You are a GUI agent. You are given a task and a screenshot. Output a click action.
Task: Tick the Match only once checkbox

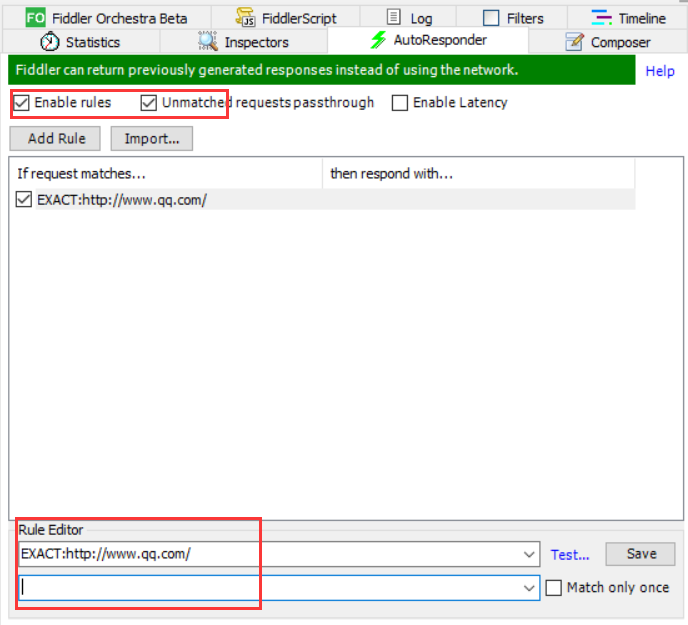coord(554,588)
